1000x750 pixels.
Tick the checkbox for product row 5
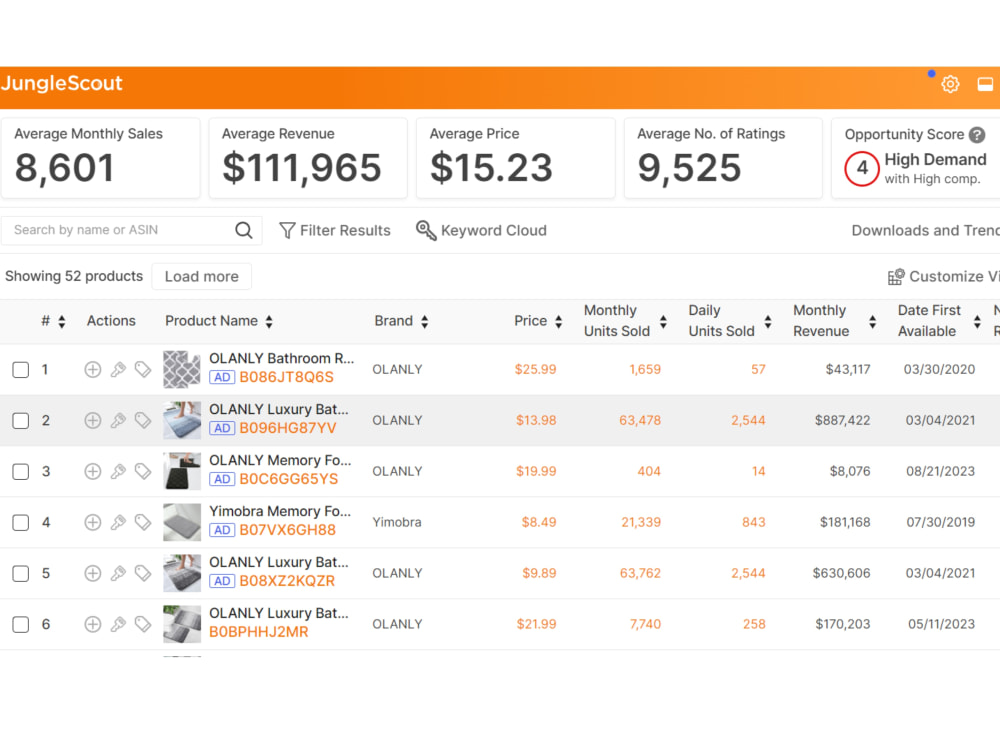coord(20,574)
